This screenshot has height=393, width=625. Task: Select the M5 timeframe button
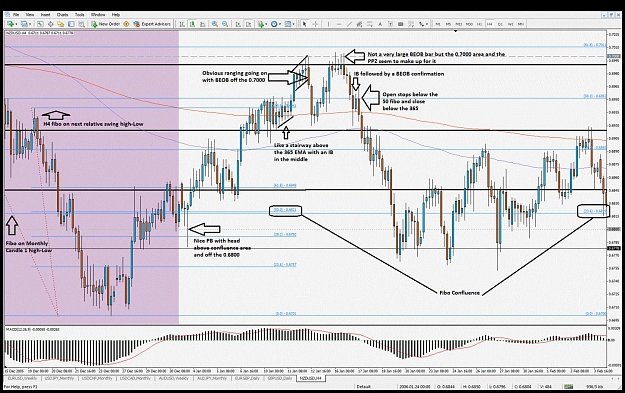[448, 24]
